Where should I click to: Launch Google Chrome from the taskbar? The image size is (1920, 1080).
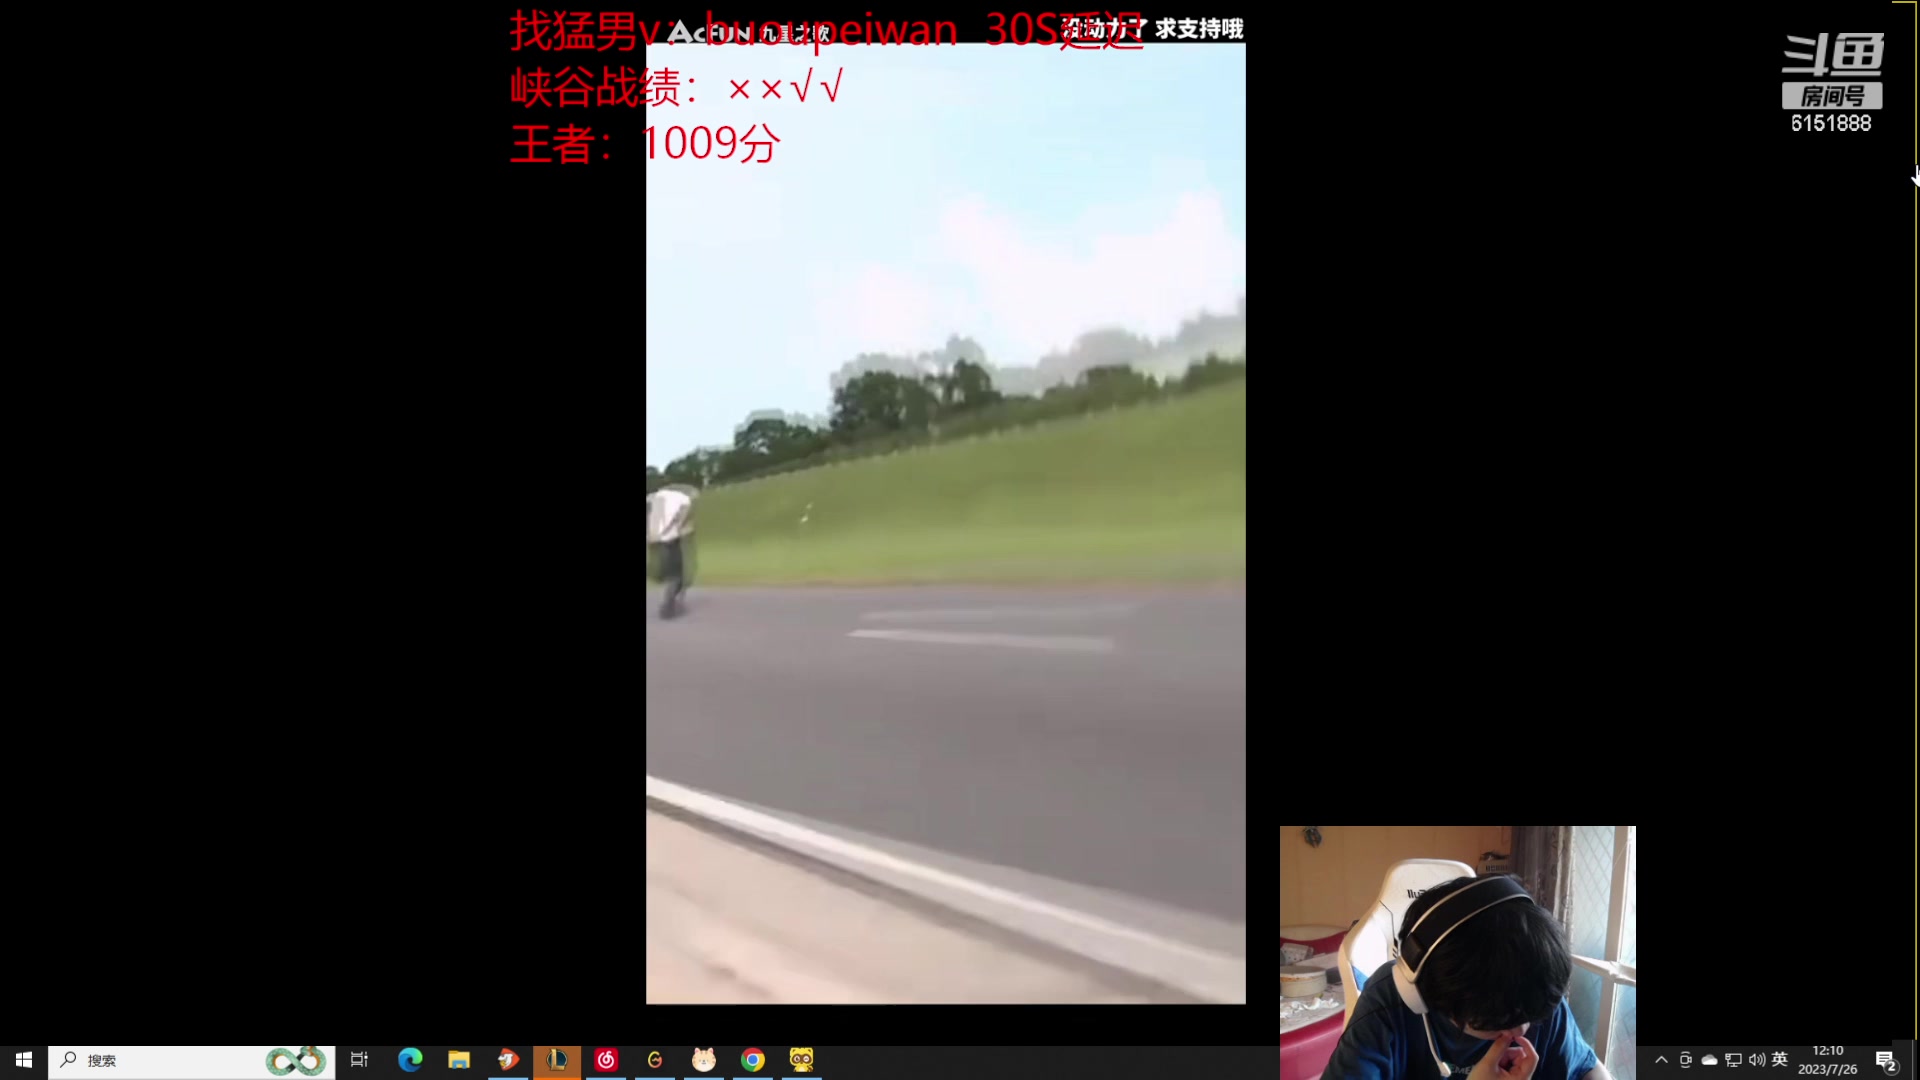click(753, 1061)
